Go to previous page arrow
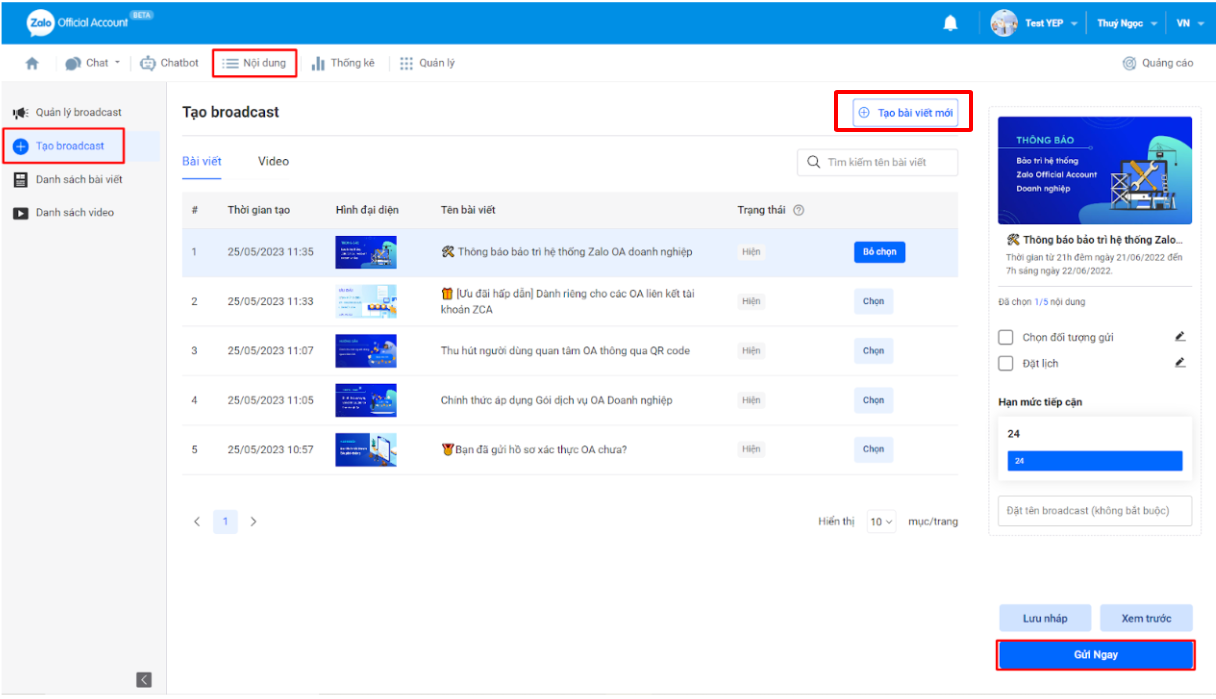 tap(197, 522)
